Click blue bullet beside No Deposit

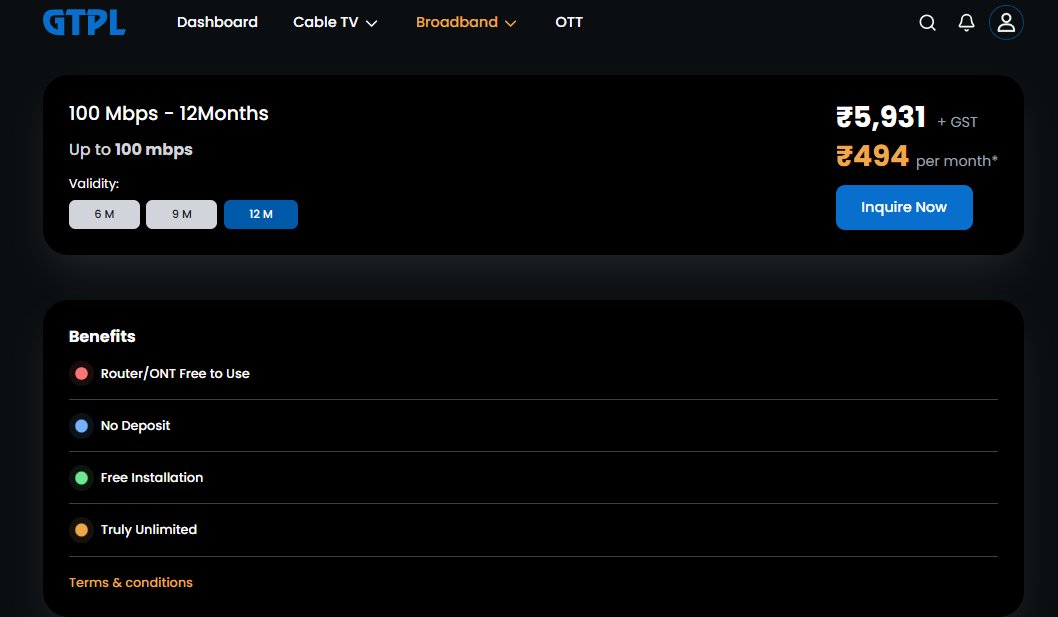pos(82,426)
